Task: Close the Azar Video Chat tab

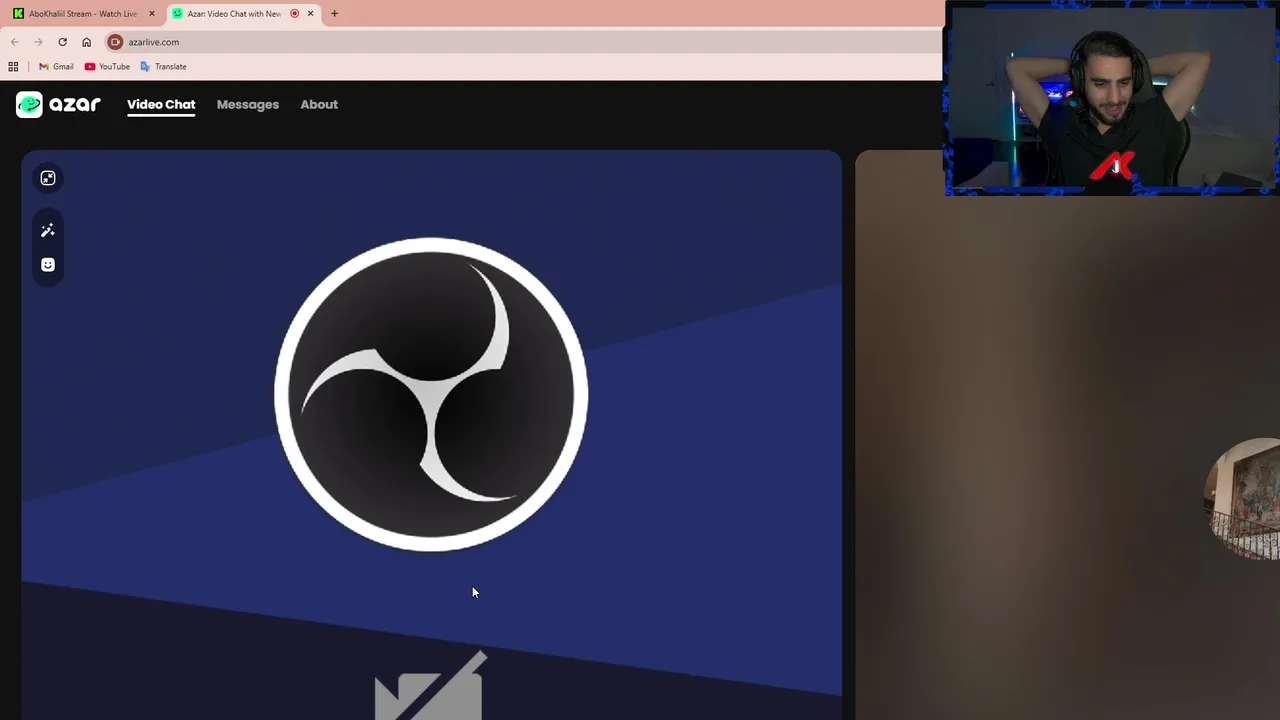Action: 310,14
